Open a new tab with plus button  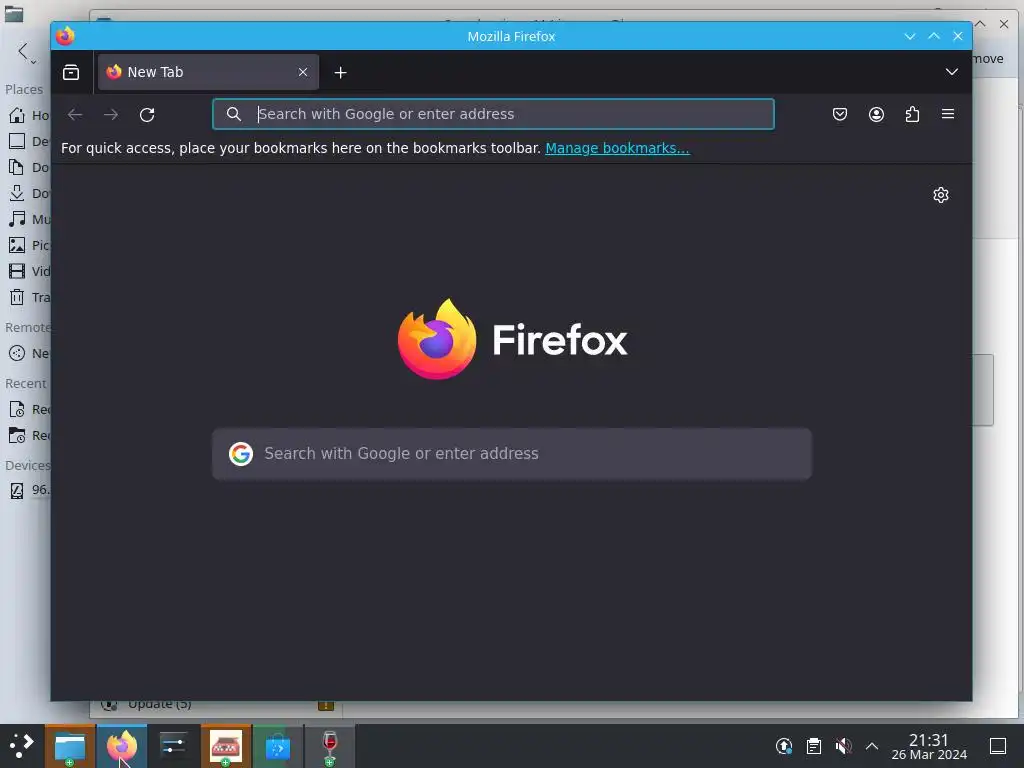pos(340,72)
